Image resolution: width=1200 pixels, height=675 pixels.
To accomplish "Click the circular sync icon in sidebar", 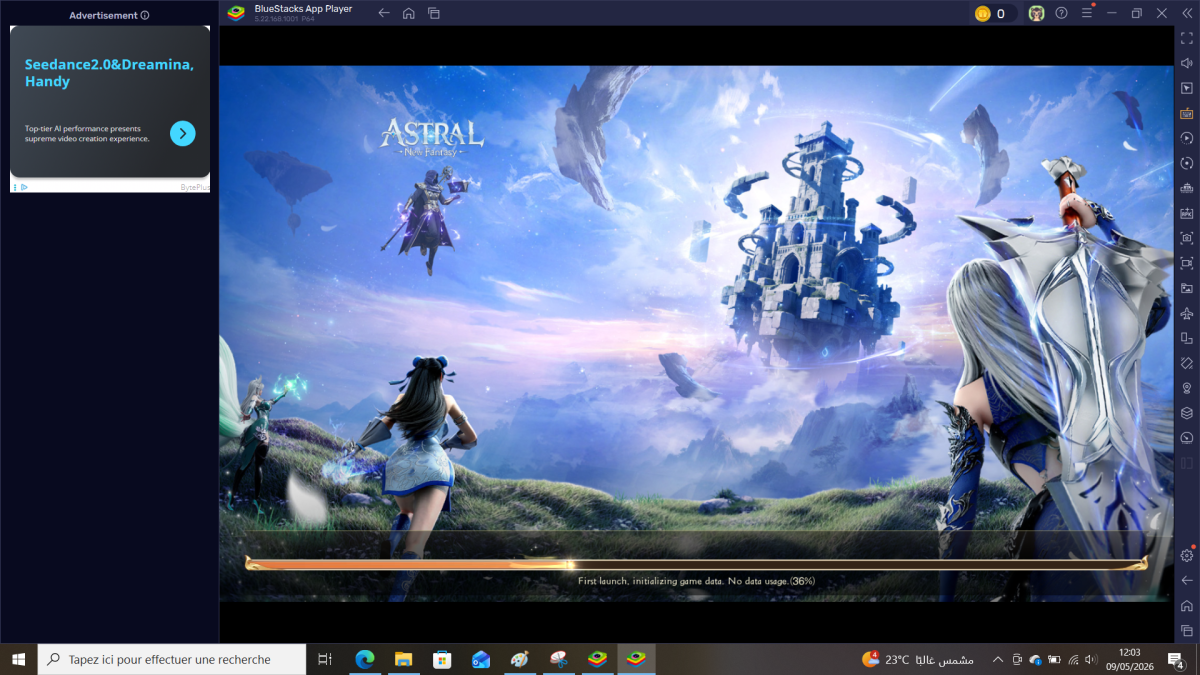I will [x=1186, y=163].
